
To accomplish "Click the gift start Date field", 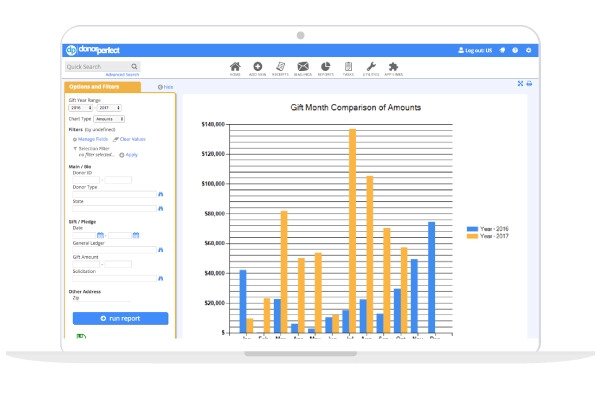I will [x=84, y=235].
